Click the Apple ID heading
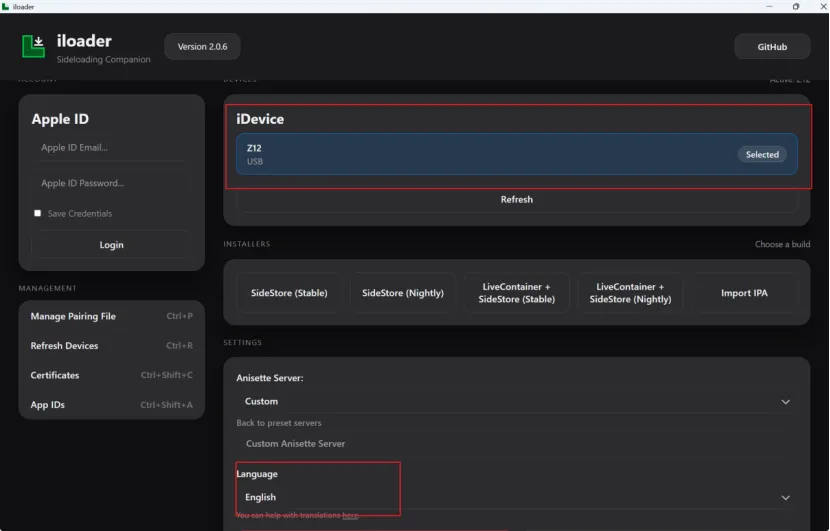Screen dimensions: 830x531 [60, 119]
